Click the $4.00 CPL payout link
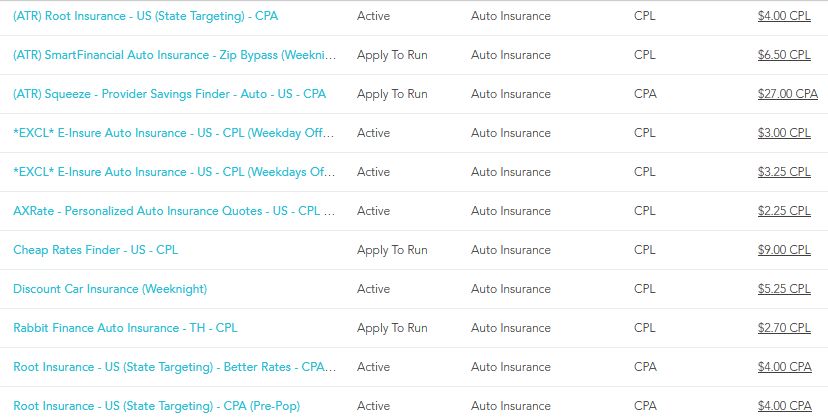828x417 pixels. [784, 16]
